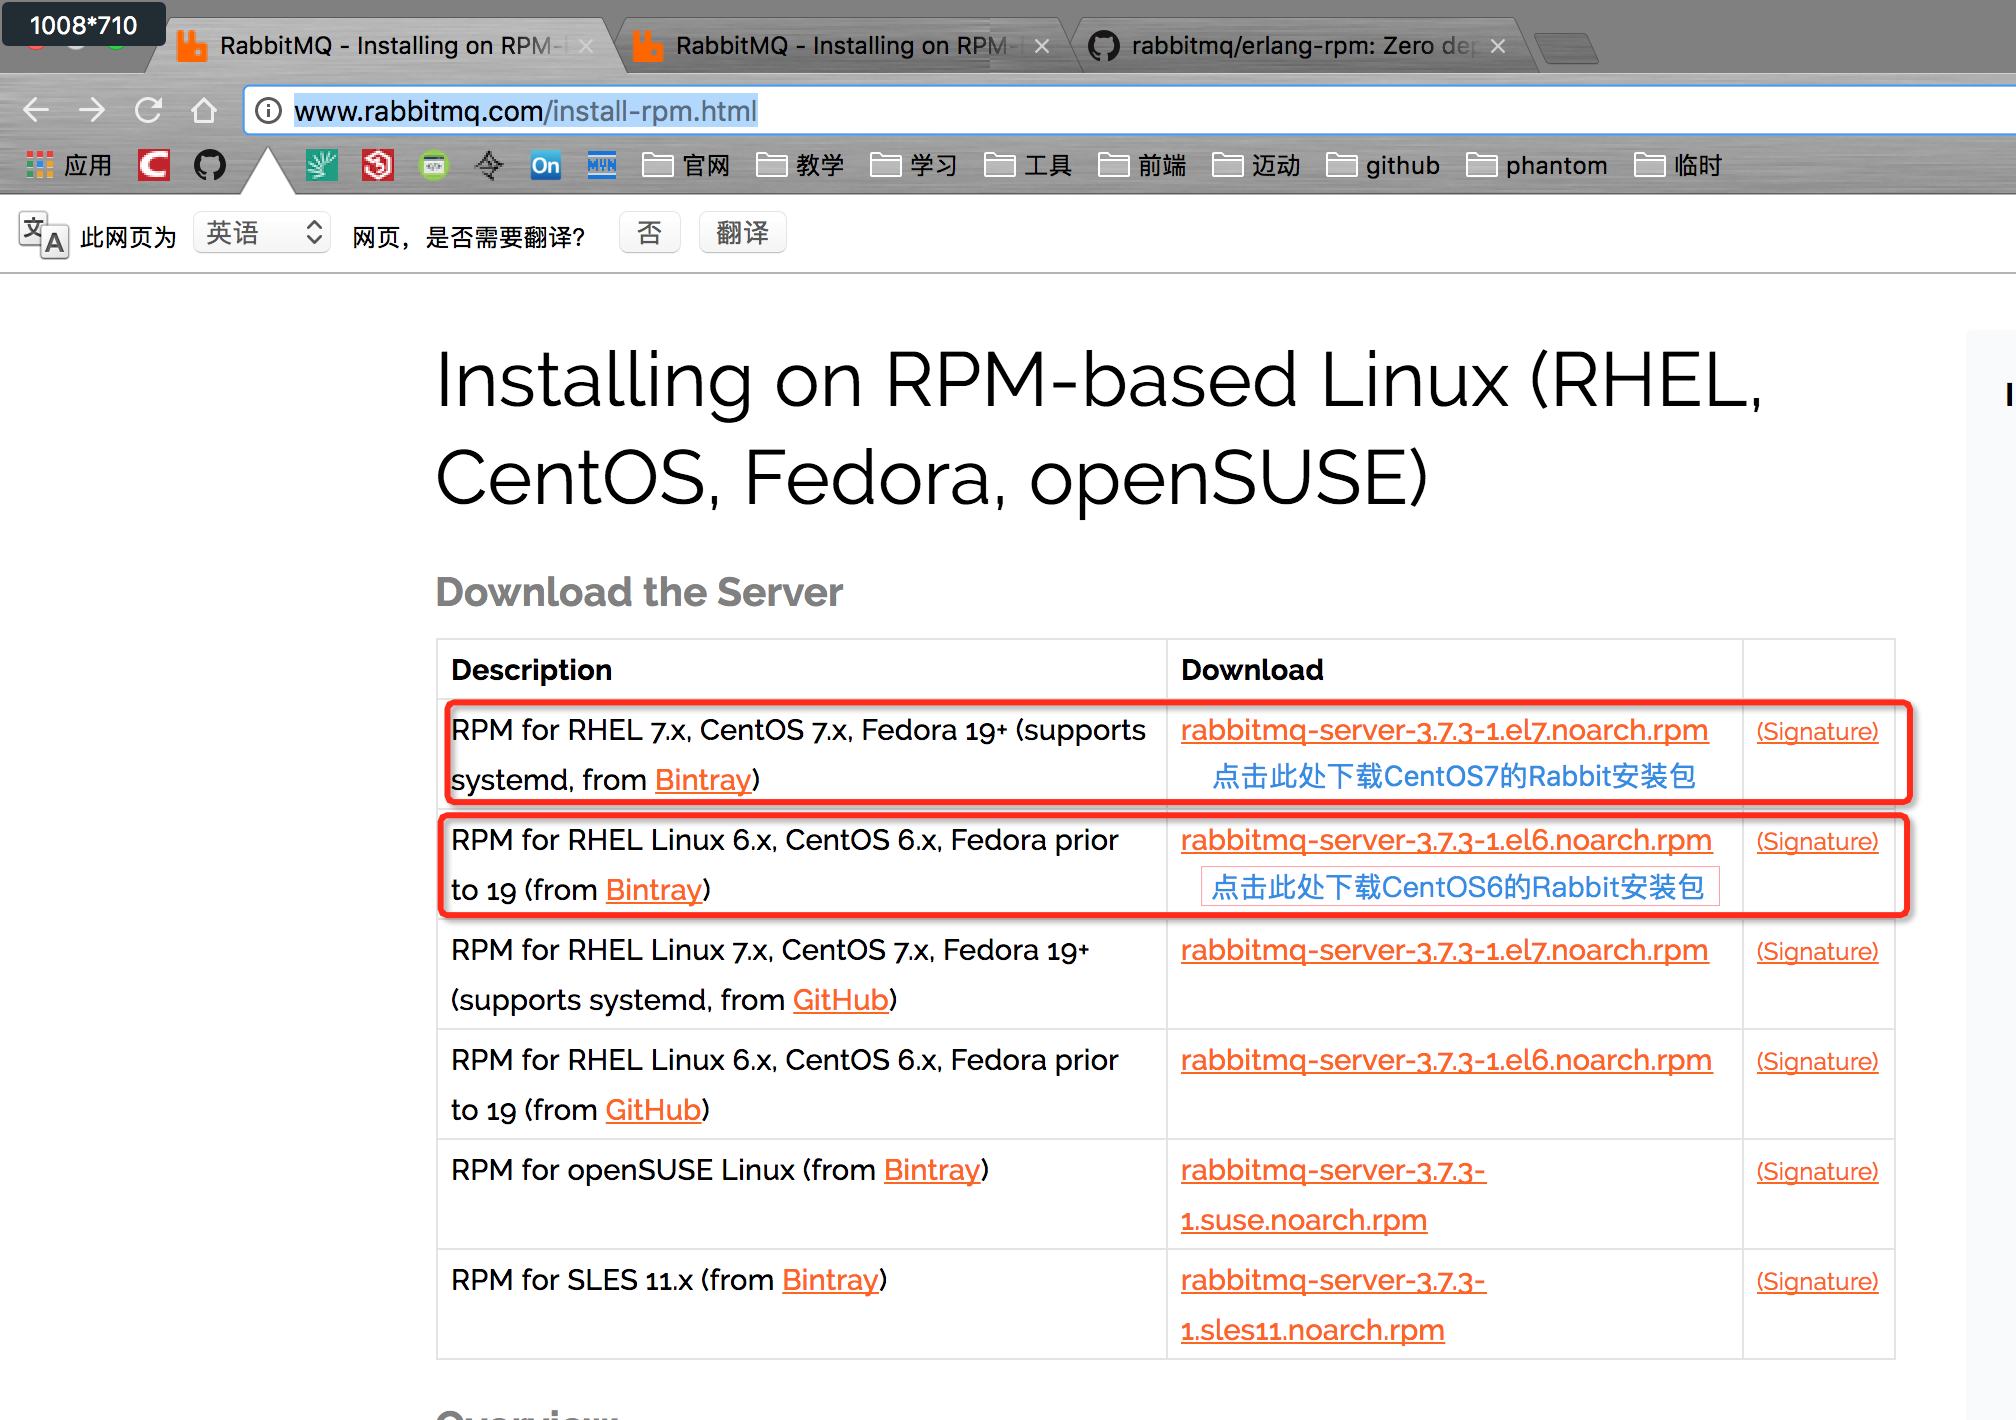This screenshot has height=1420, width=2016.
Task: Click the Download column header
Action: pos(1252,670)
